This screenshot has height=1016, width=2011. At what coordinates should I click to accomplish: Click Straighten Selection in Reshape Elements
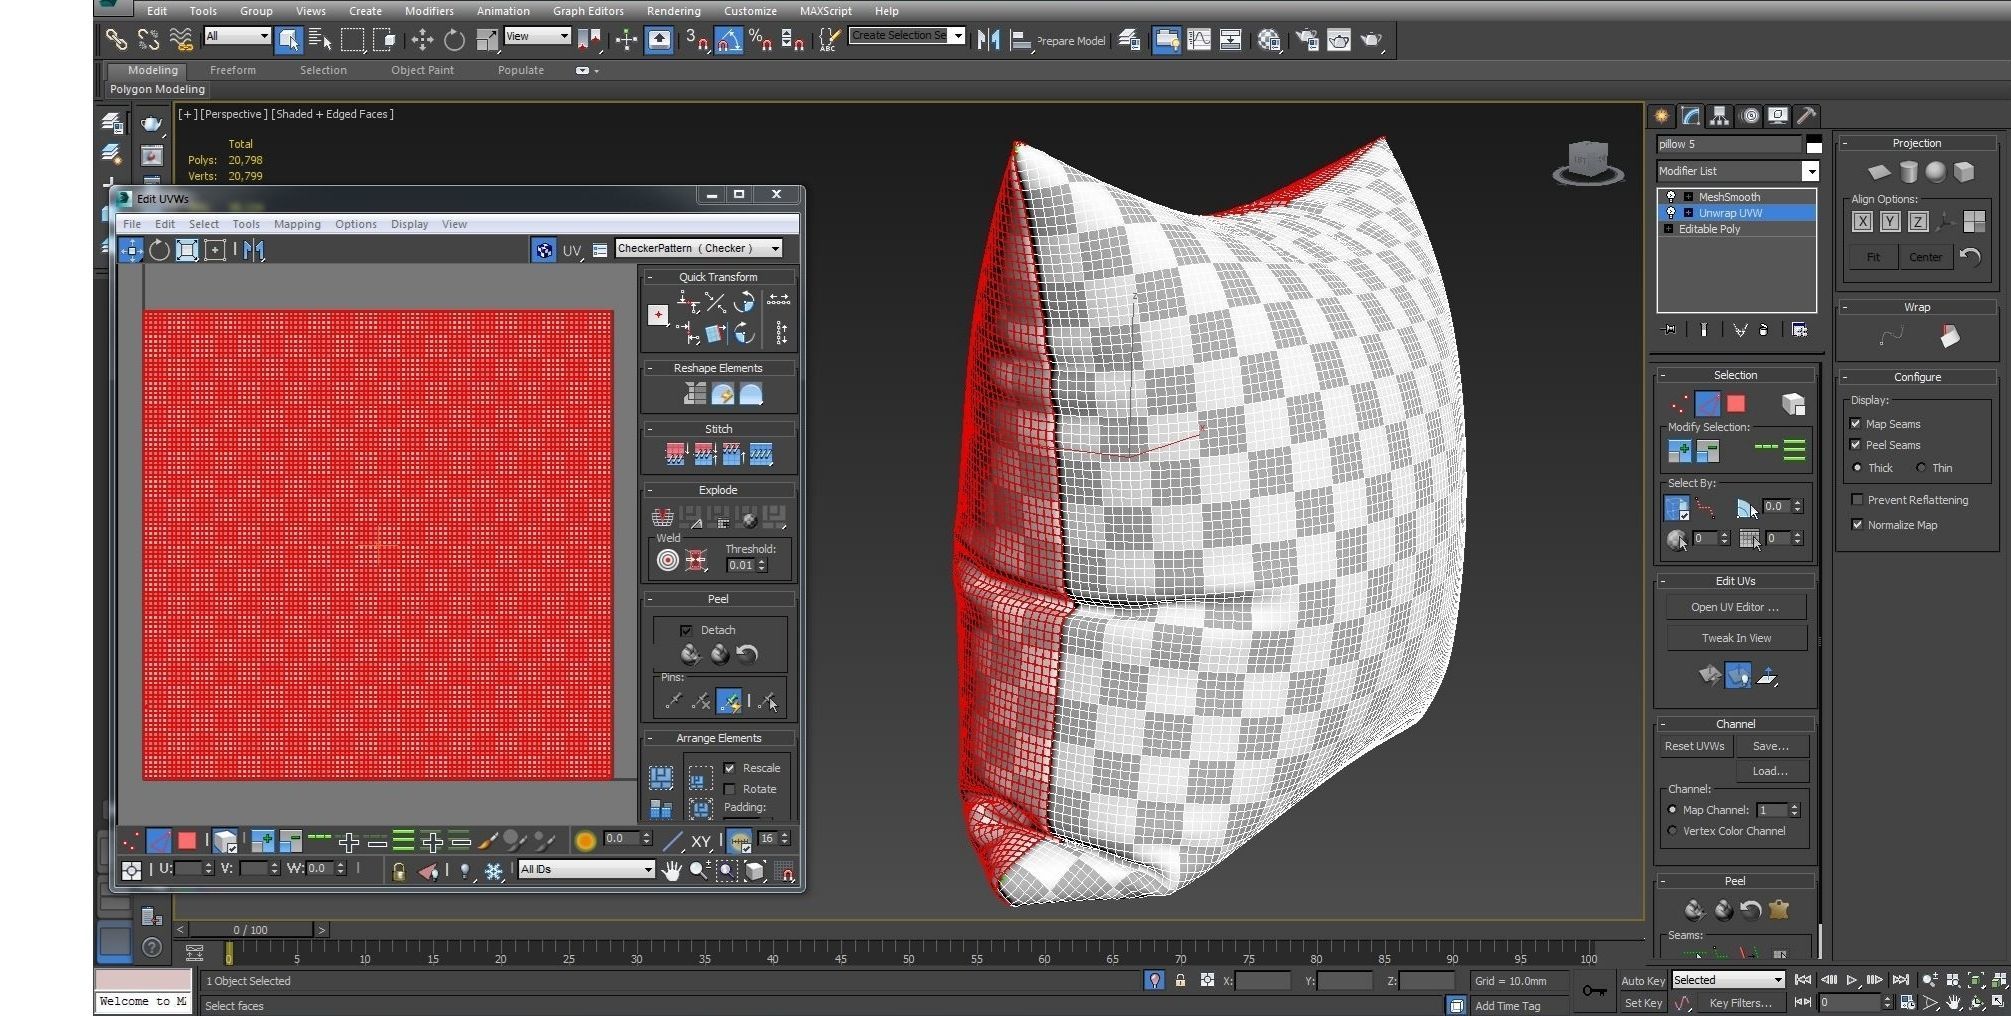tap(695, 395)
